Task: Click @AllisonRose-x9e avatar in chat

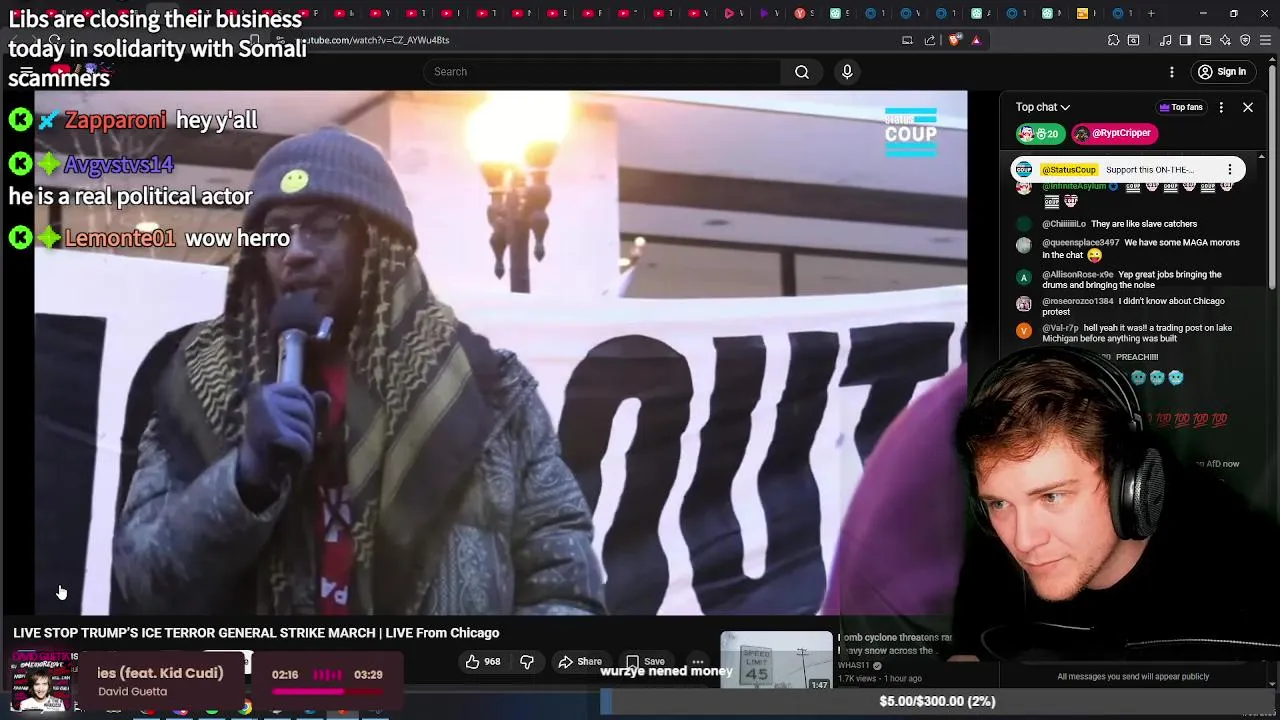Action: pyautogui.click(x=1023, y=277)
